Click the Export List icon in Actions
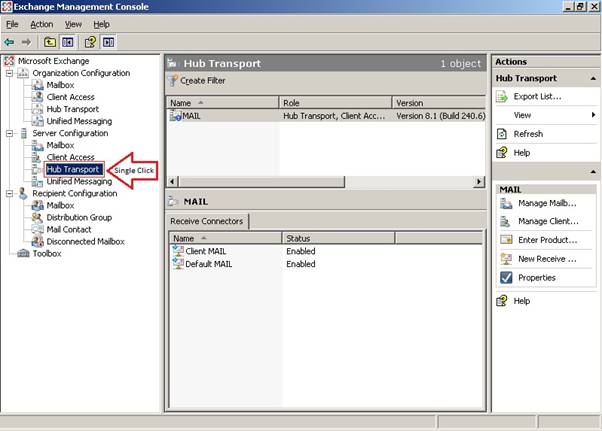This screenshot has height=431, width=602. click(x=504, y=97)
